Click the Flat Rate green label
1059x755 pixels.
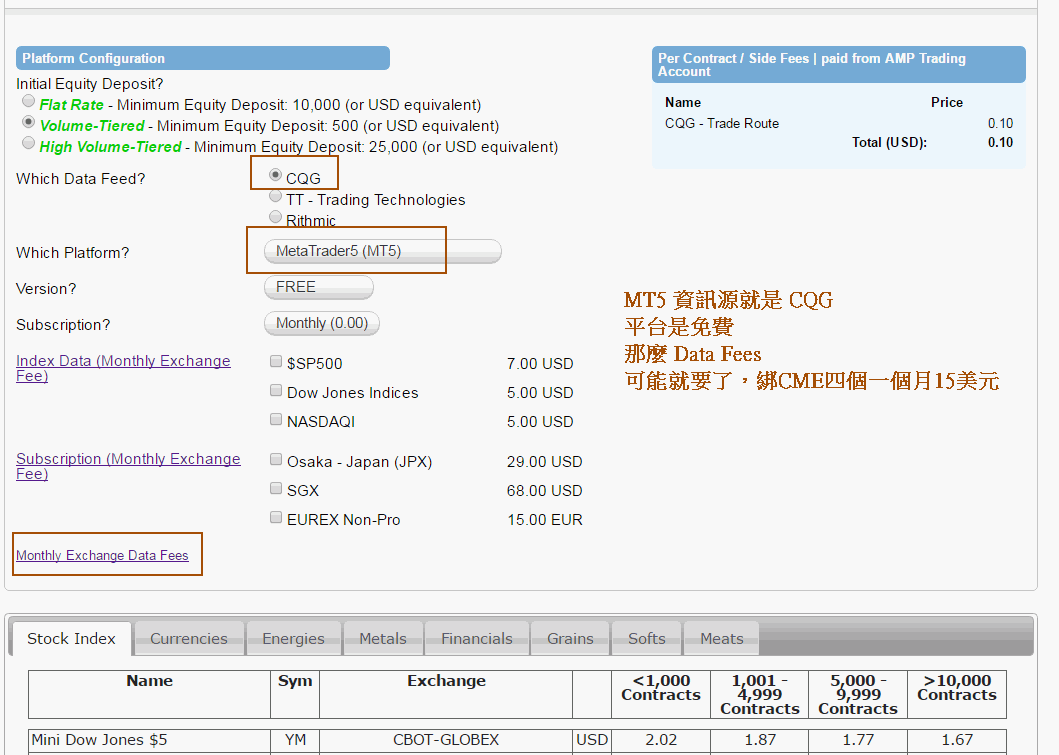72,105
